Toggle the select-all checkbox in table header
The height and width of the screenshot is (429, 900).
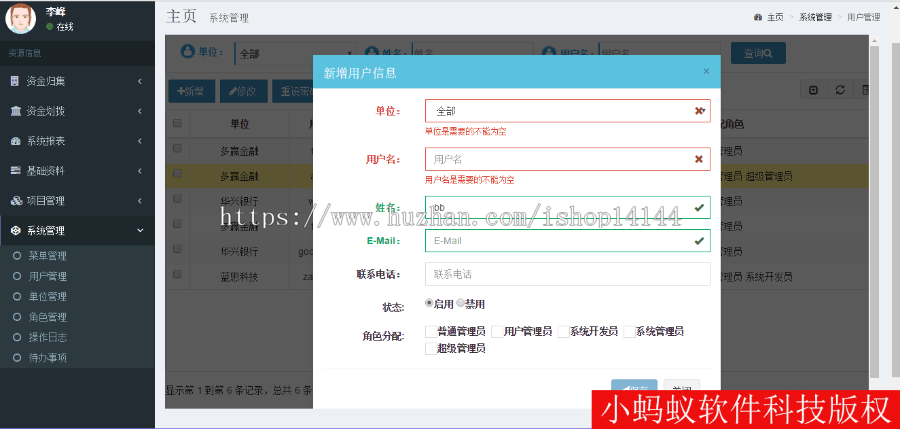[177, 123]
